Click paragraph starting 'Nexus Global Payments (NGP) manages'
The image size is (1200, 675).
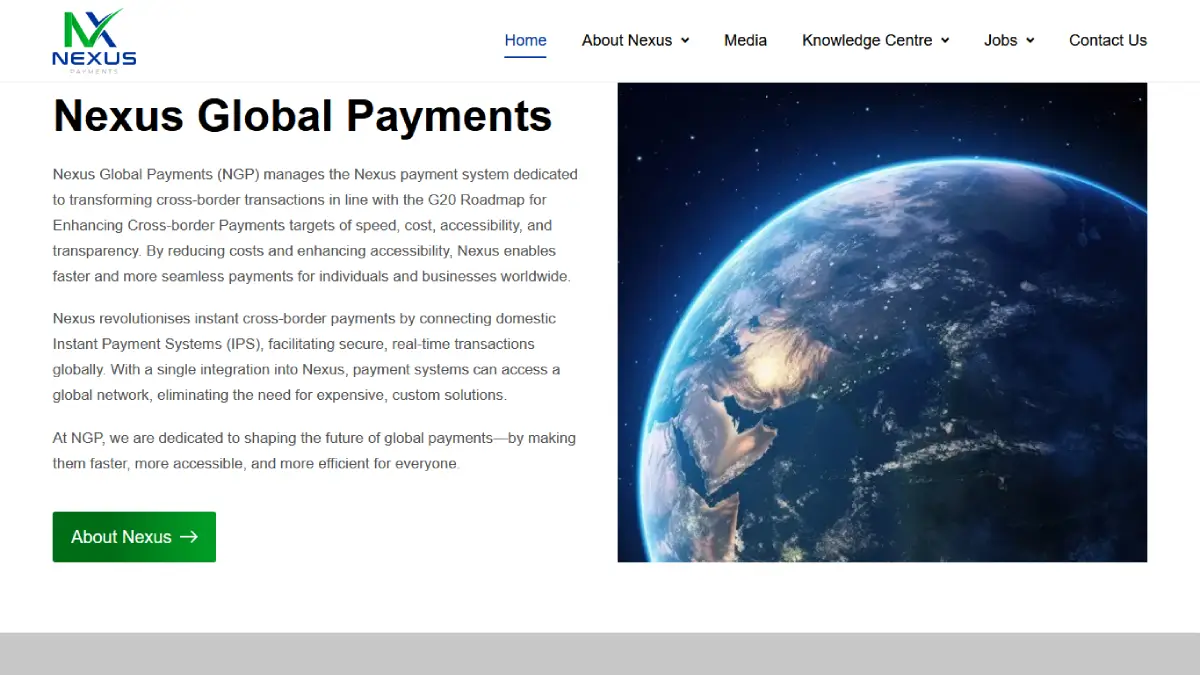click(x=316, y=225)
